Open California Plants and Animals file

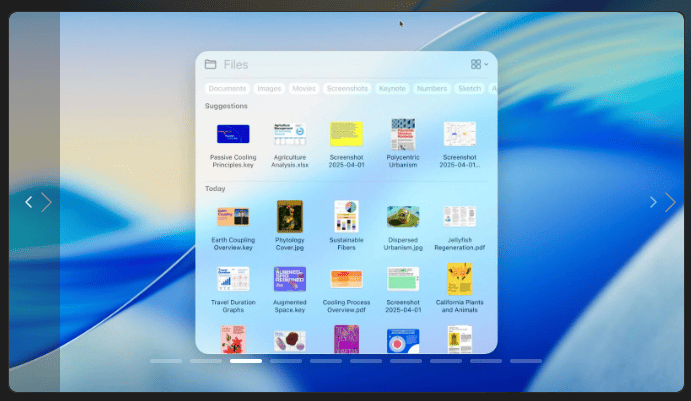pyautogui.click(x=460, y=279)
